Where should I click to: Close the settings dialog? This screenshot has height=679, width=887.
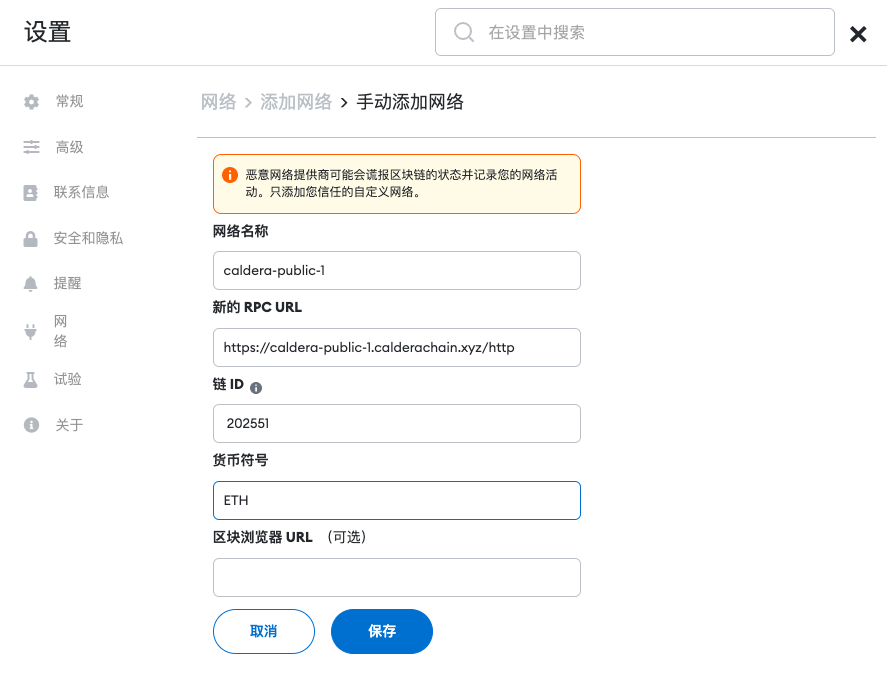pos(858,33)
